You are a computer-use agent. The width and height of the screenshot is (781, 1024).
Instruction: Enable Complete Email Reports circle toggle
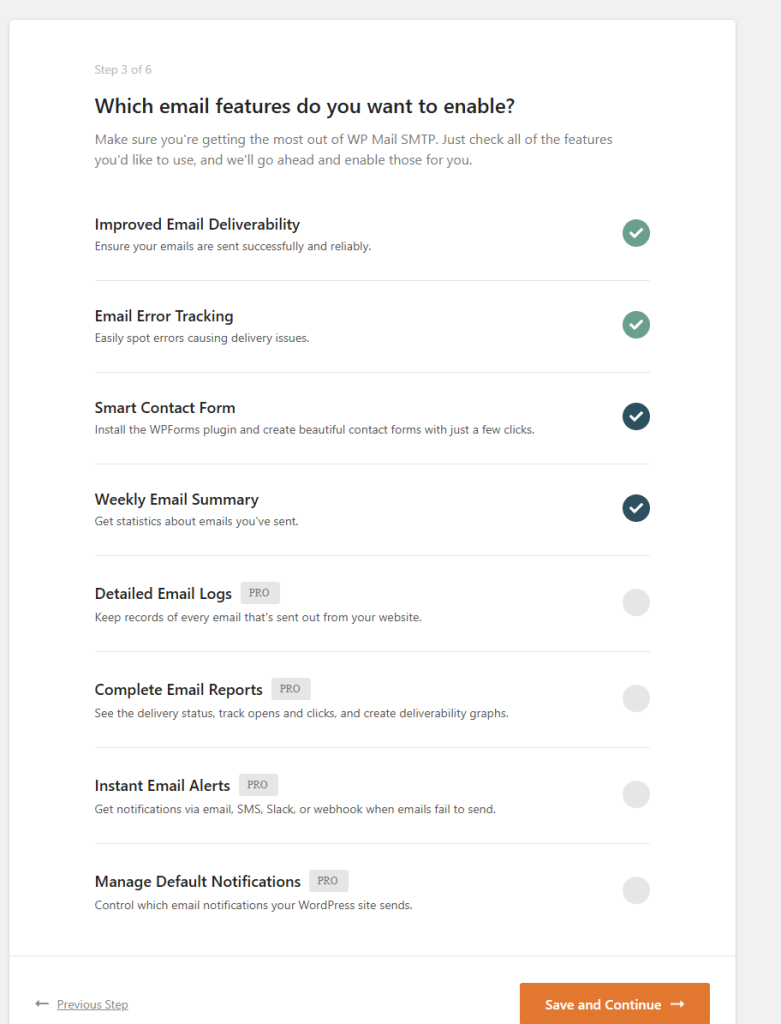(x=636, y=698)
